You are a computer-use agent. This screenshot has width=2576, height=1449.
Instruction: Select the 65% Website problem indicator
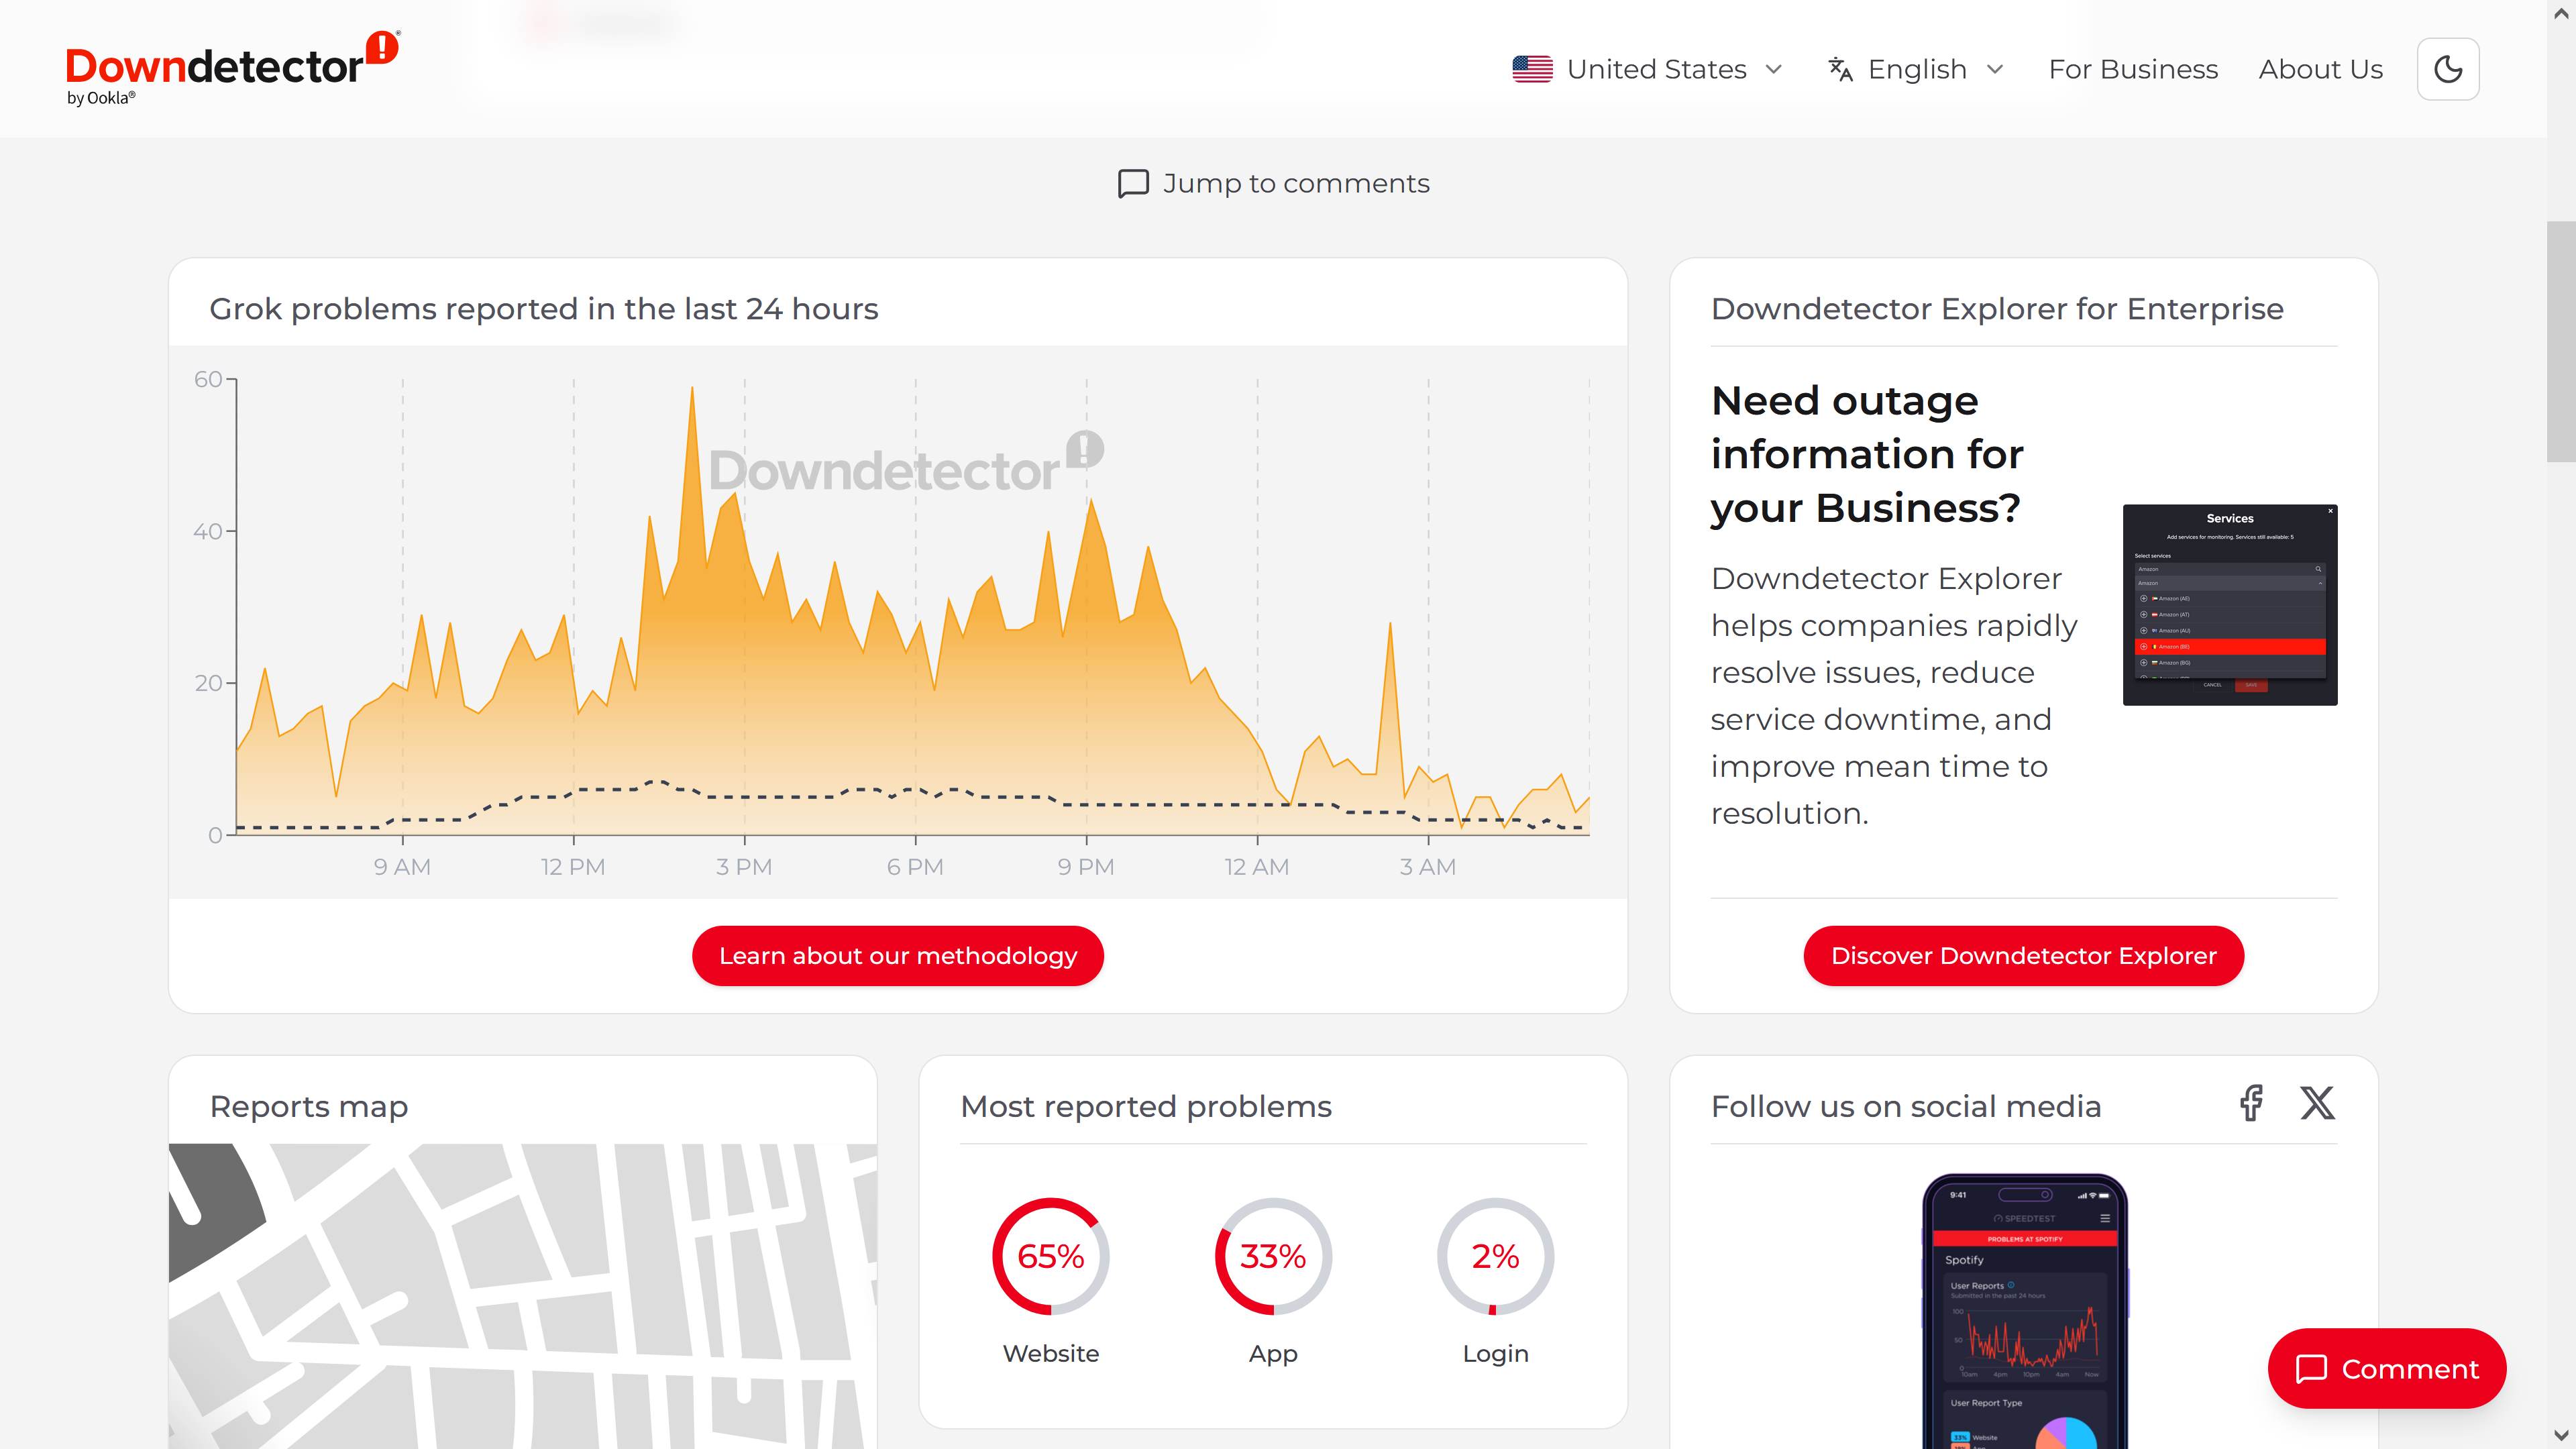1050,1281
